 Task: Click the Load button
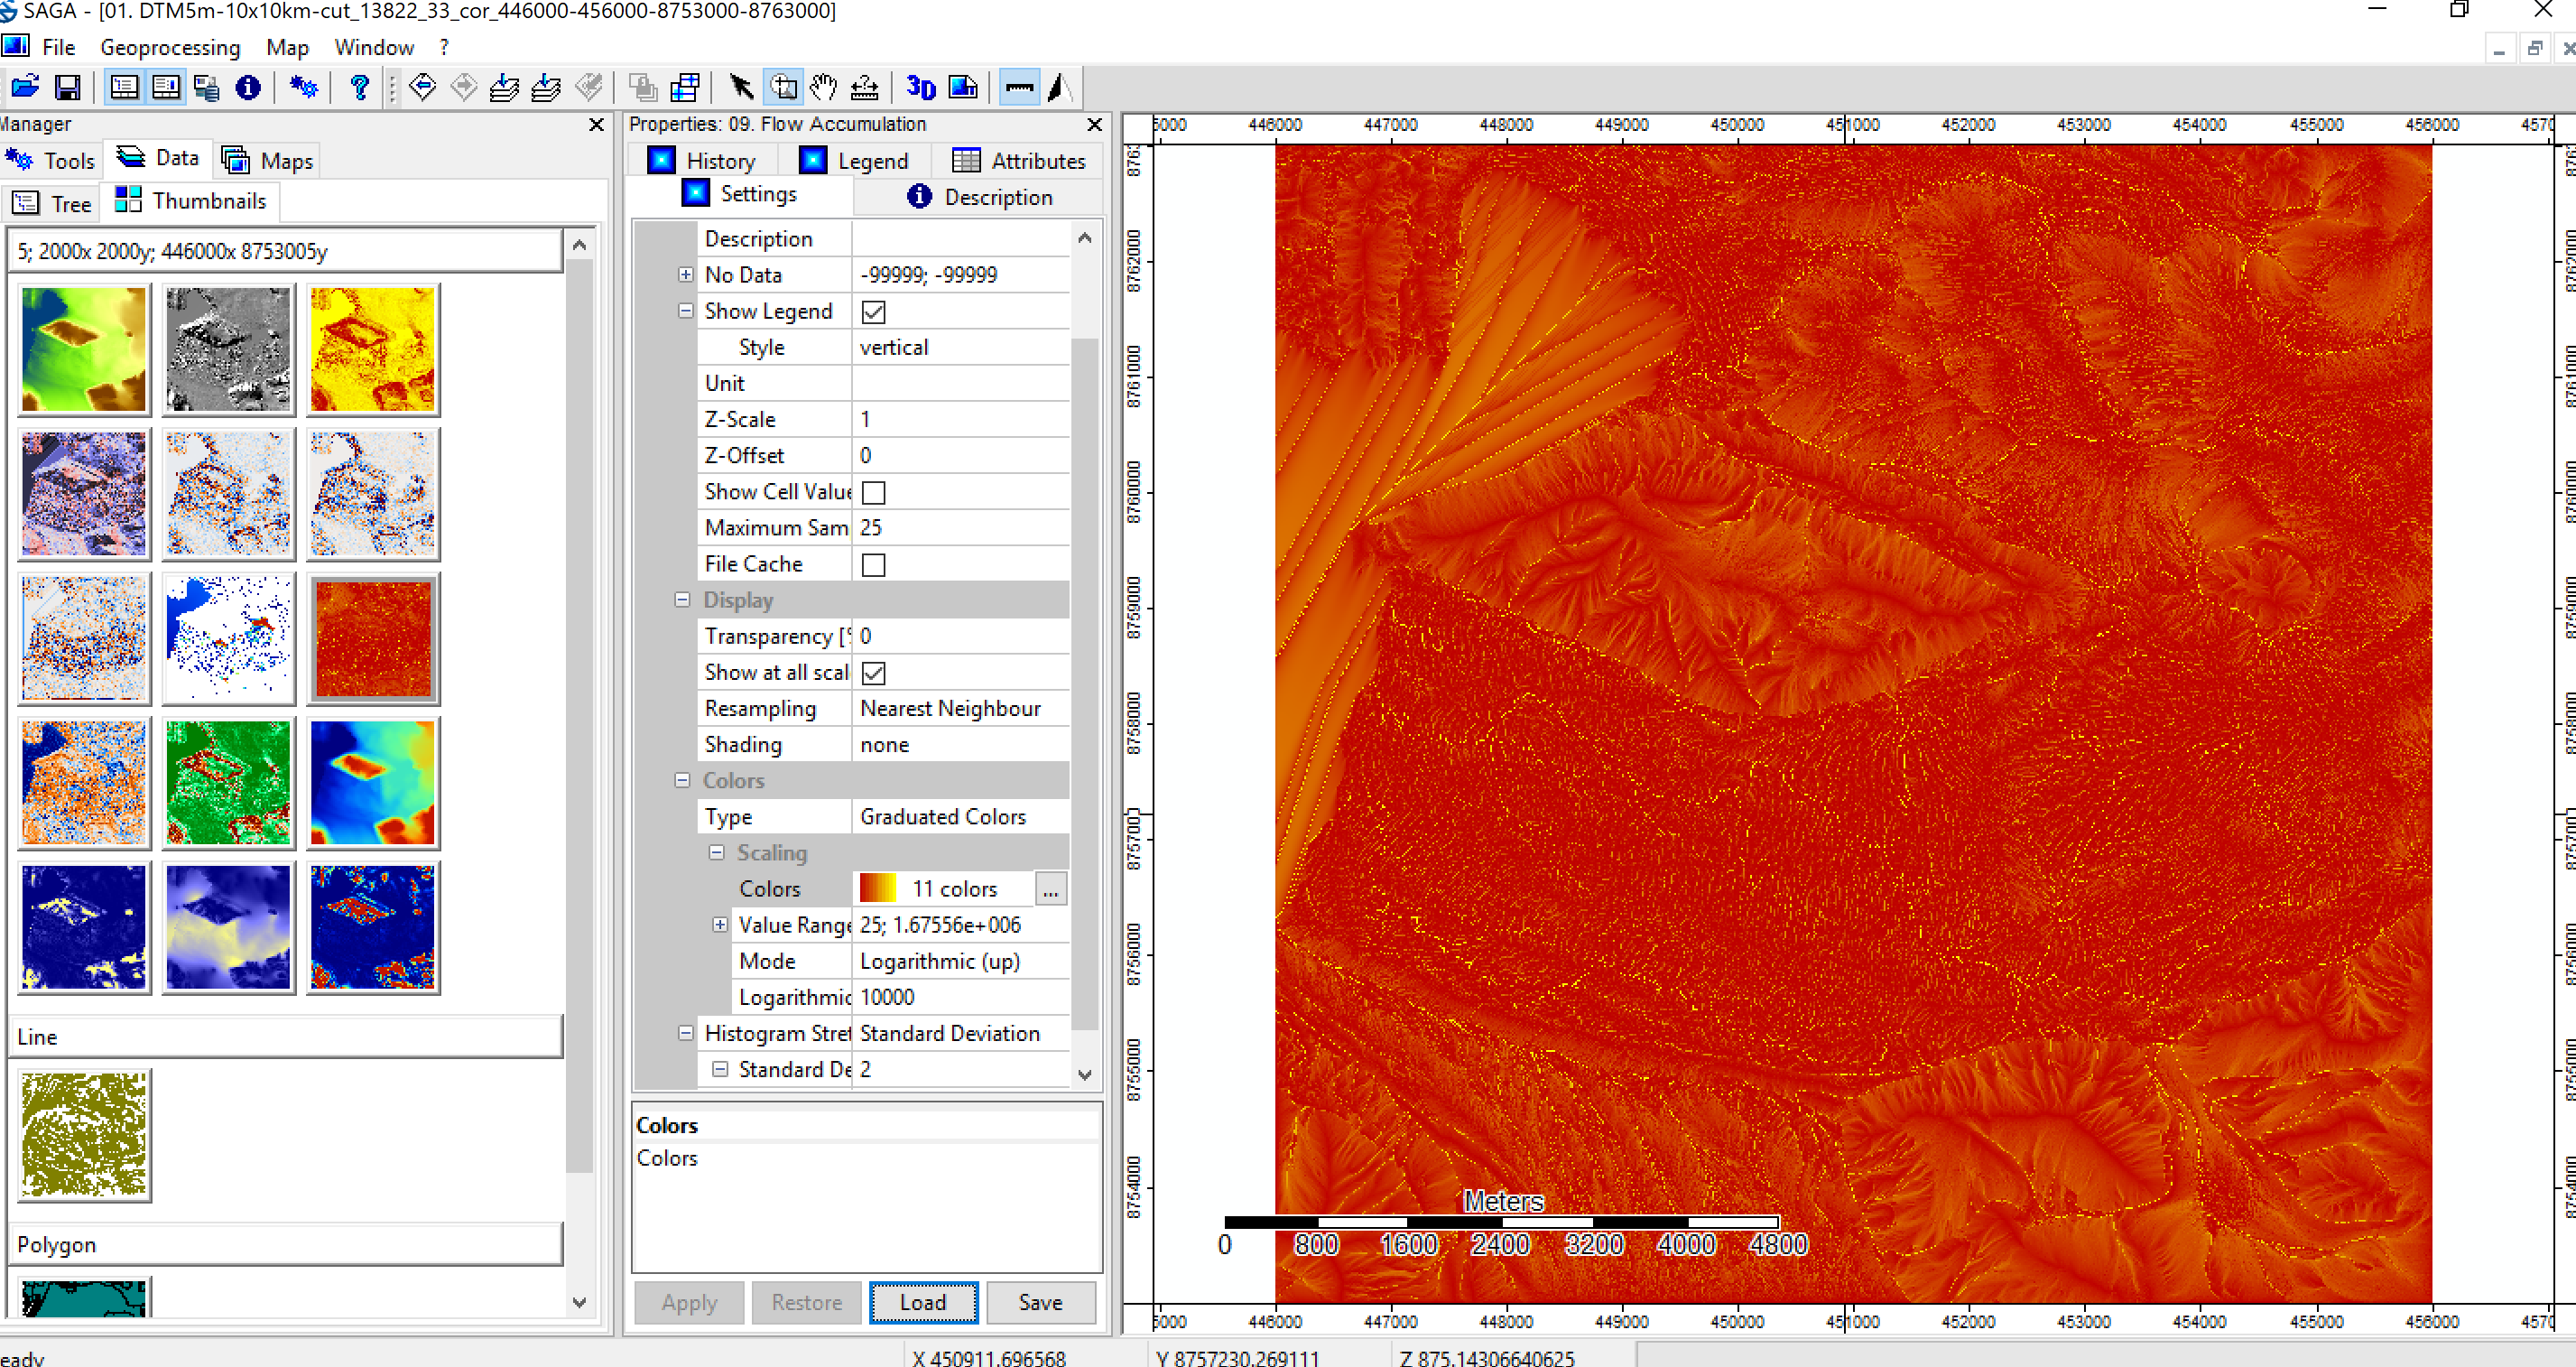[923, 1302]
